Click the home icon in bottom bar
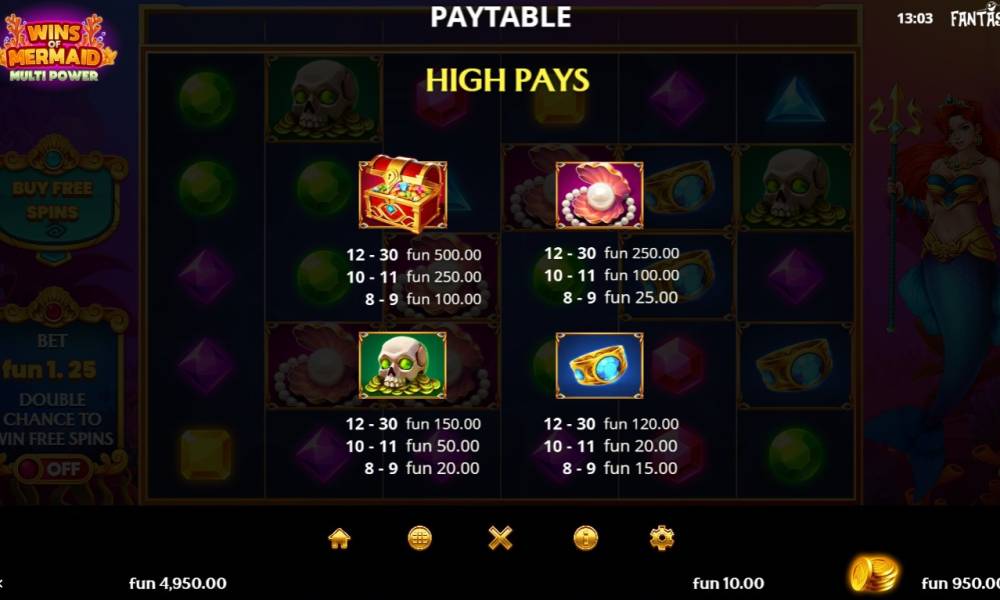1000x600 pixels. pyautogui.click(x=339, y=539)
